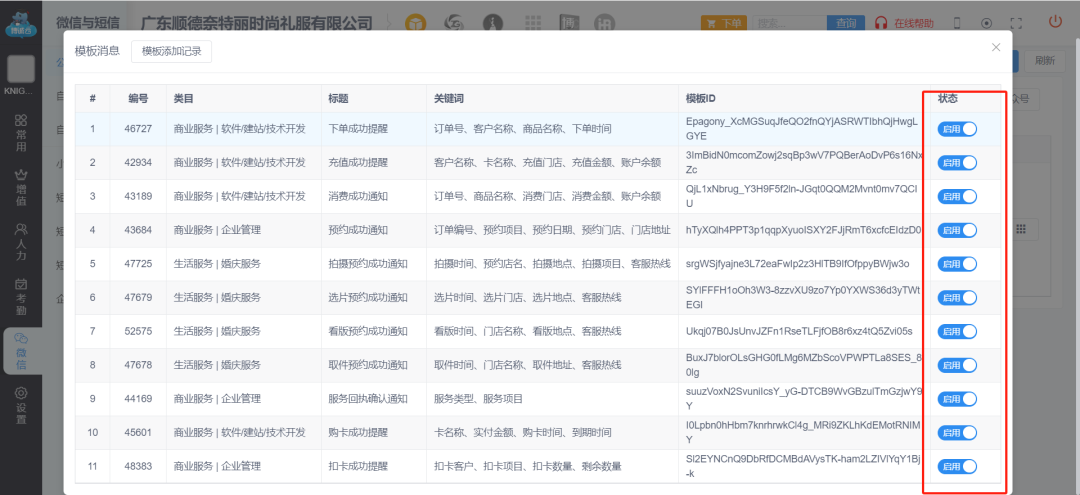Image resolution: width=1080 pixels, height=495 pixels.
Task: Toggle 启用 switch for 消费成功通知
Action: [957, 196]
